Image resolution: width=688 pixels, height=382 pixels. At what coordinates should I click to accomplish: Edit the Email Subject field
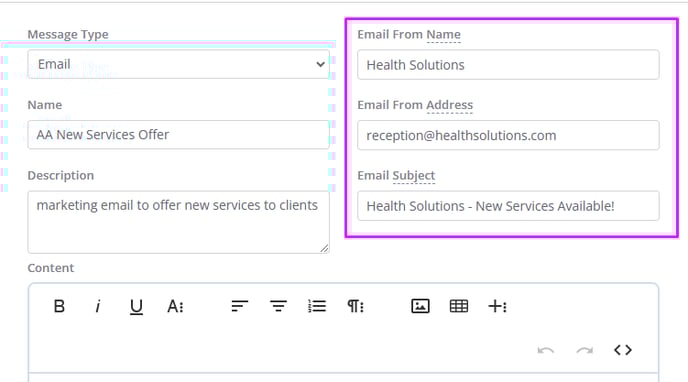[x=508, y=206]
